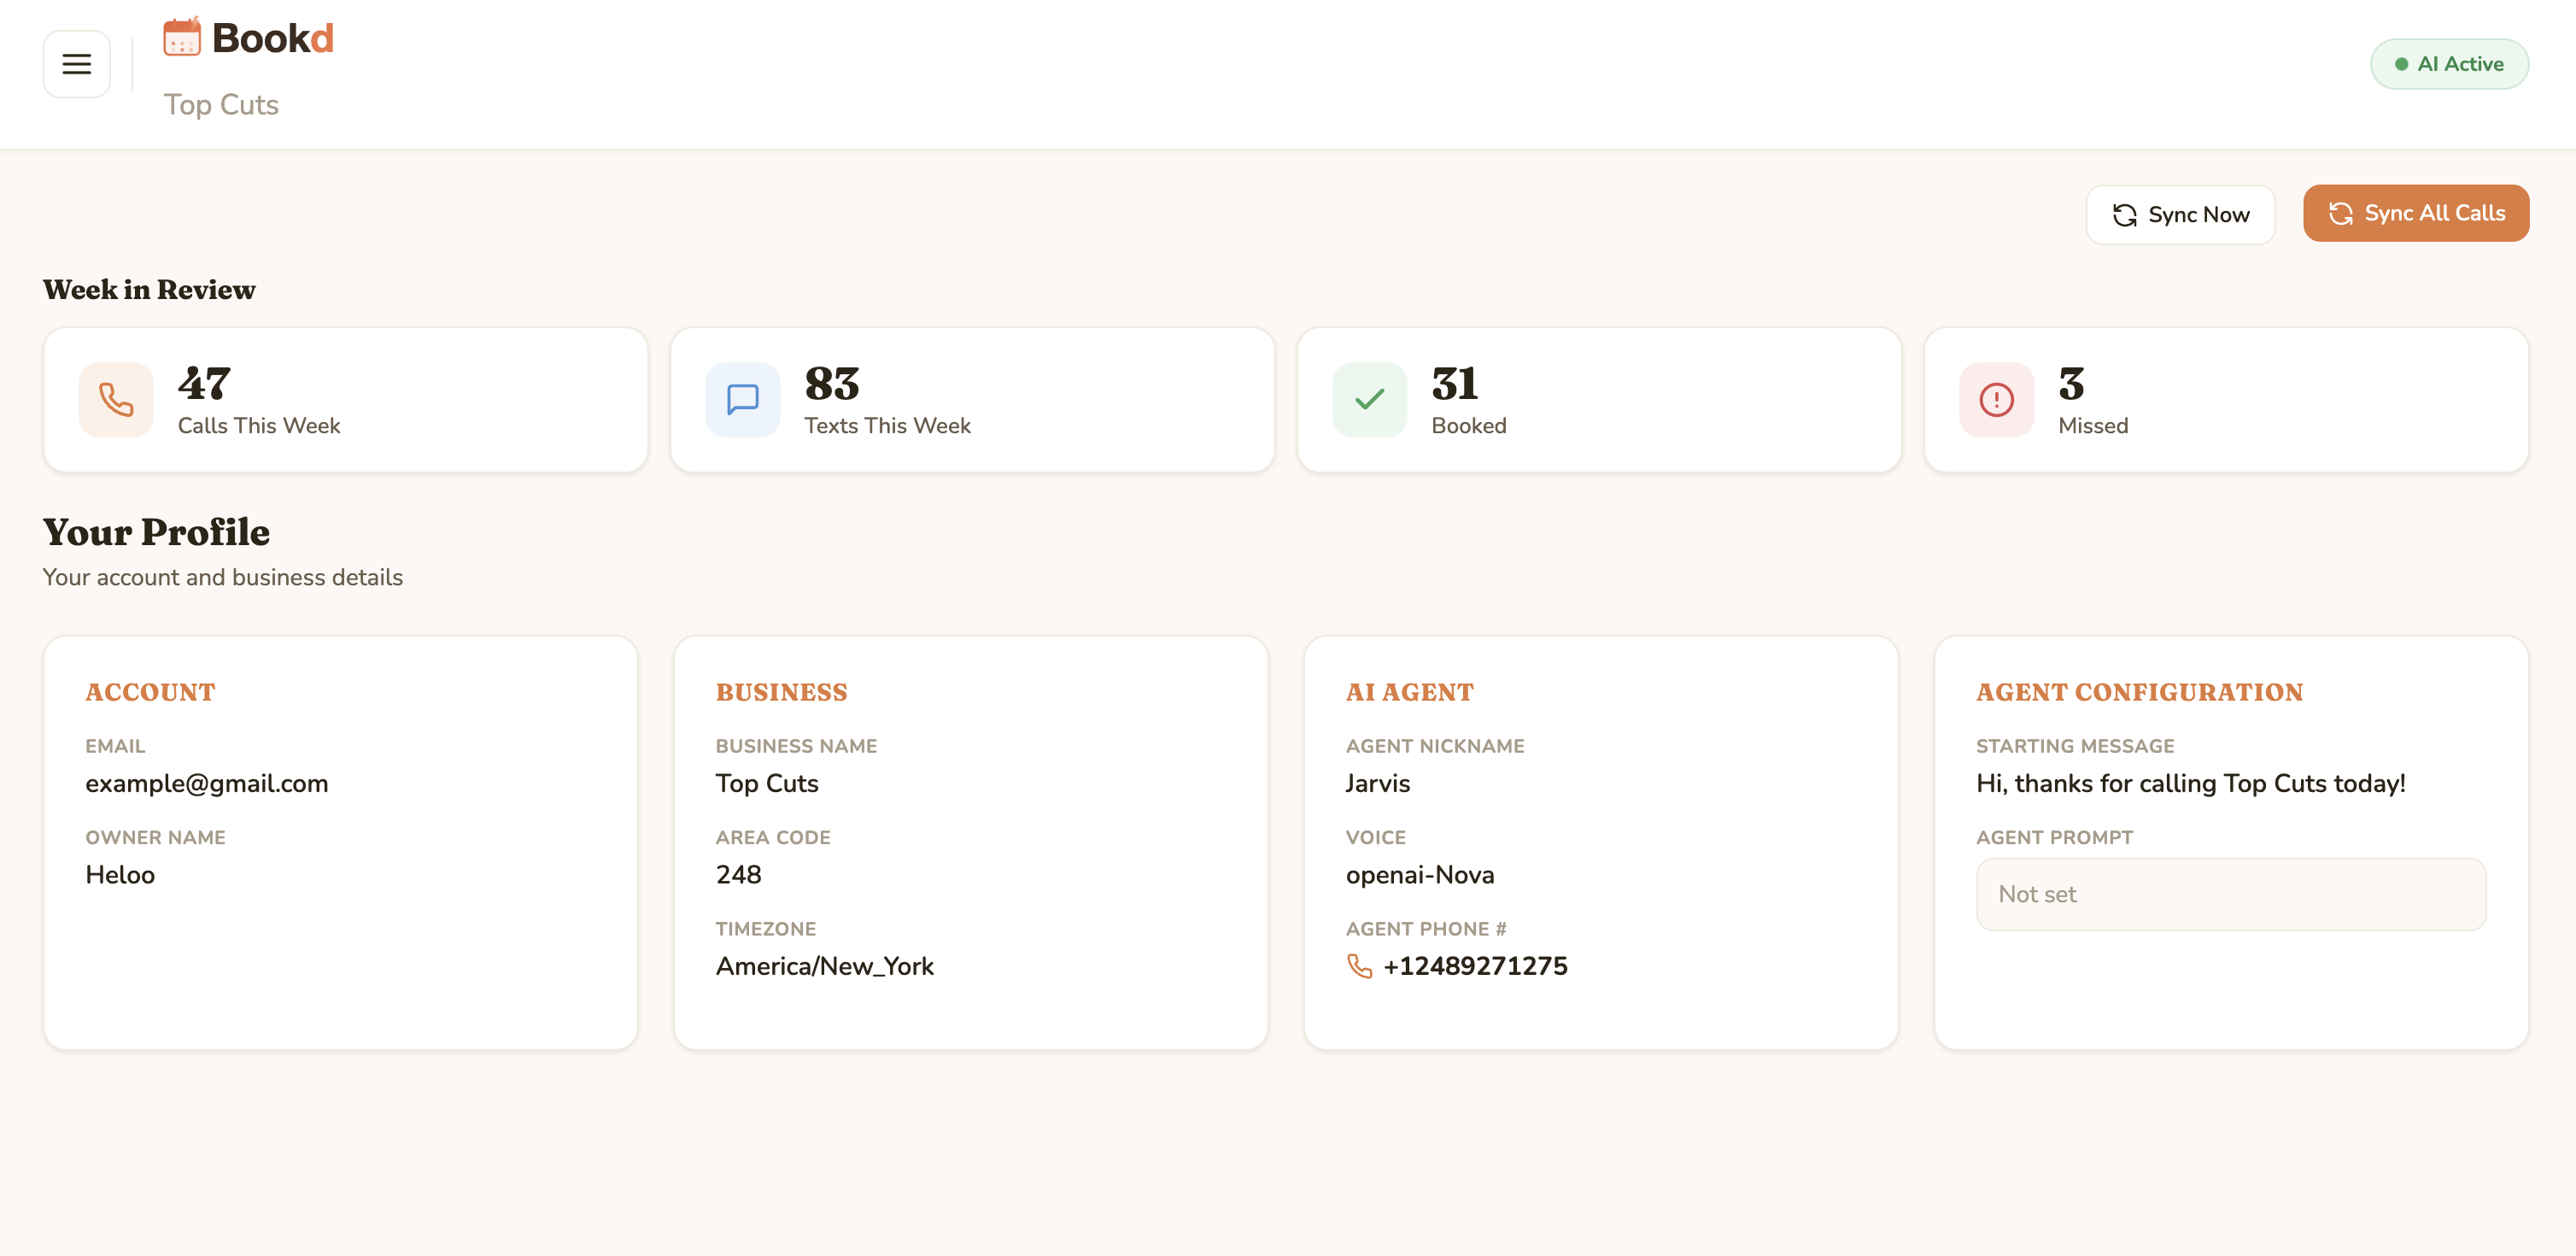2576x1256 pixels.
Task: Select the Top Cuts header subtitle
Action: [x=221, y=105]
